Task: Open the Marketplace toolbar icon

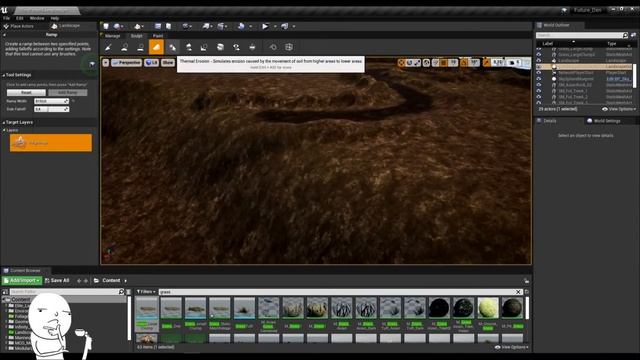Action: tap(168, 26)
